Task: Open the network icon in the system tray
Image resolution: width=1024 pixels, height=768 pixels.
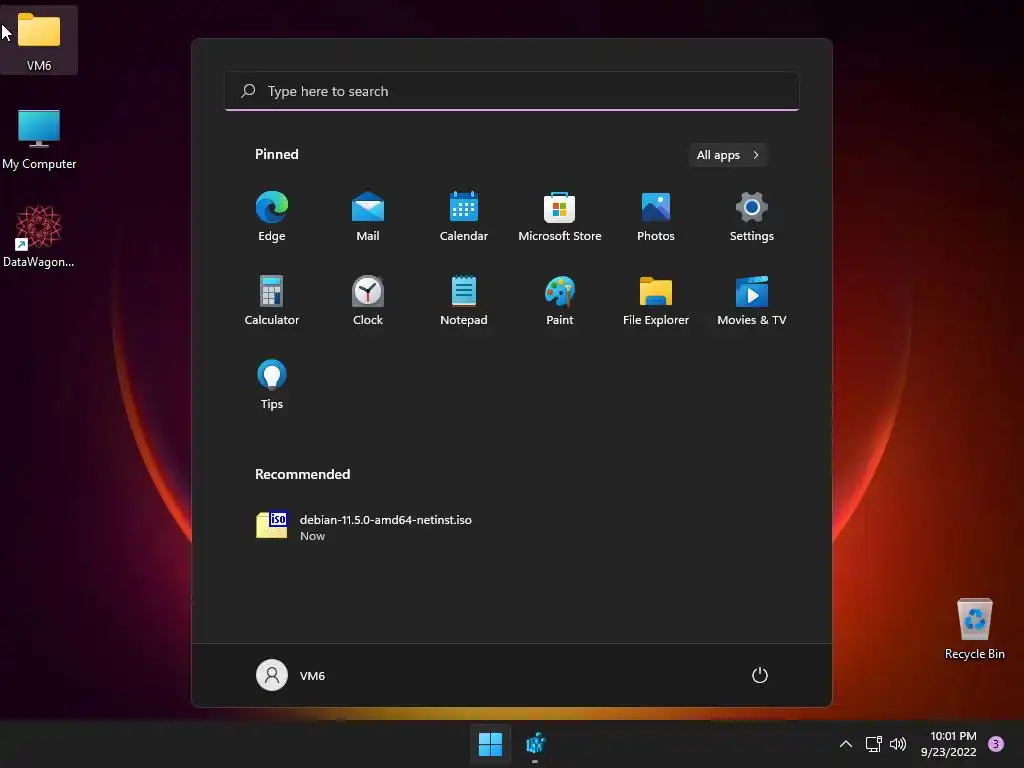Action: point(873,744)
